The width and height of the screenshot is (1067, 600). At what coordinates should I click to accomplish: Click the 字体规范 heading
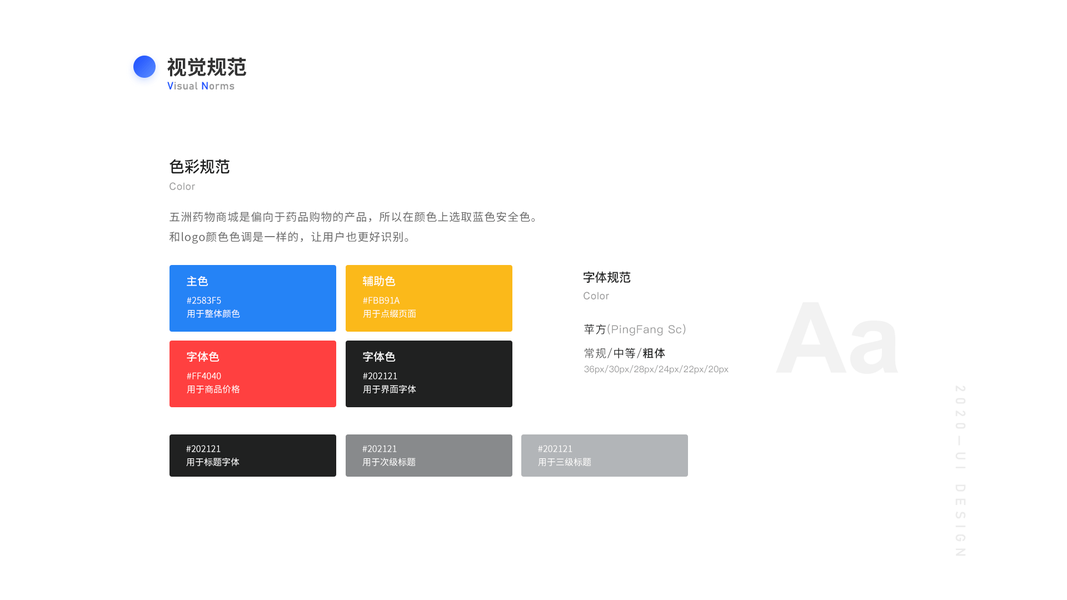607,278
